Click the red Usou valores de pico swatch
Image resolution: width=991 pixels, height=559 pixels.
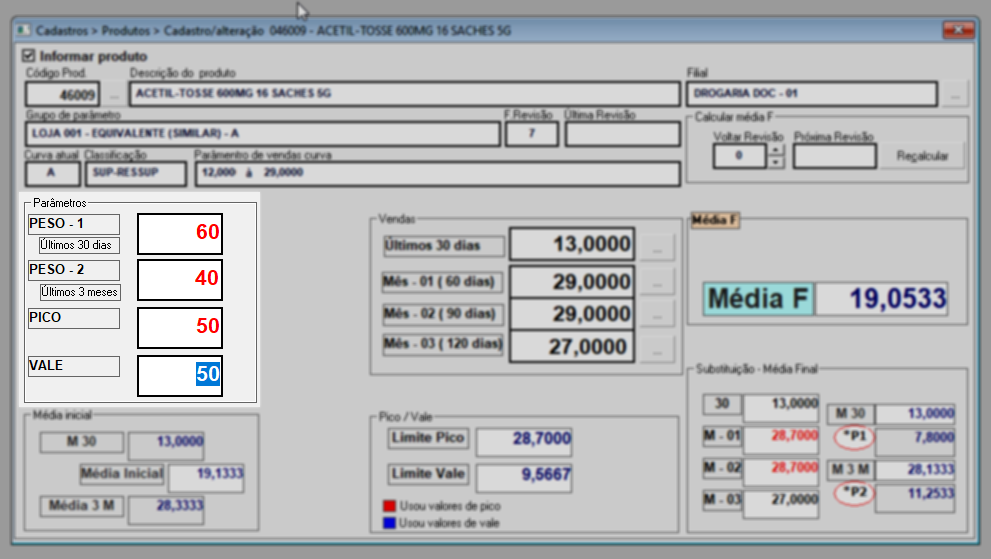389,506
